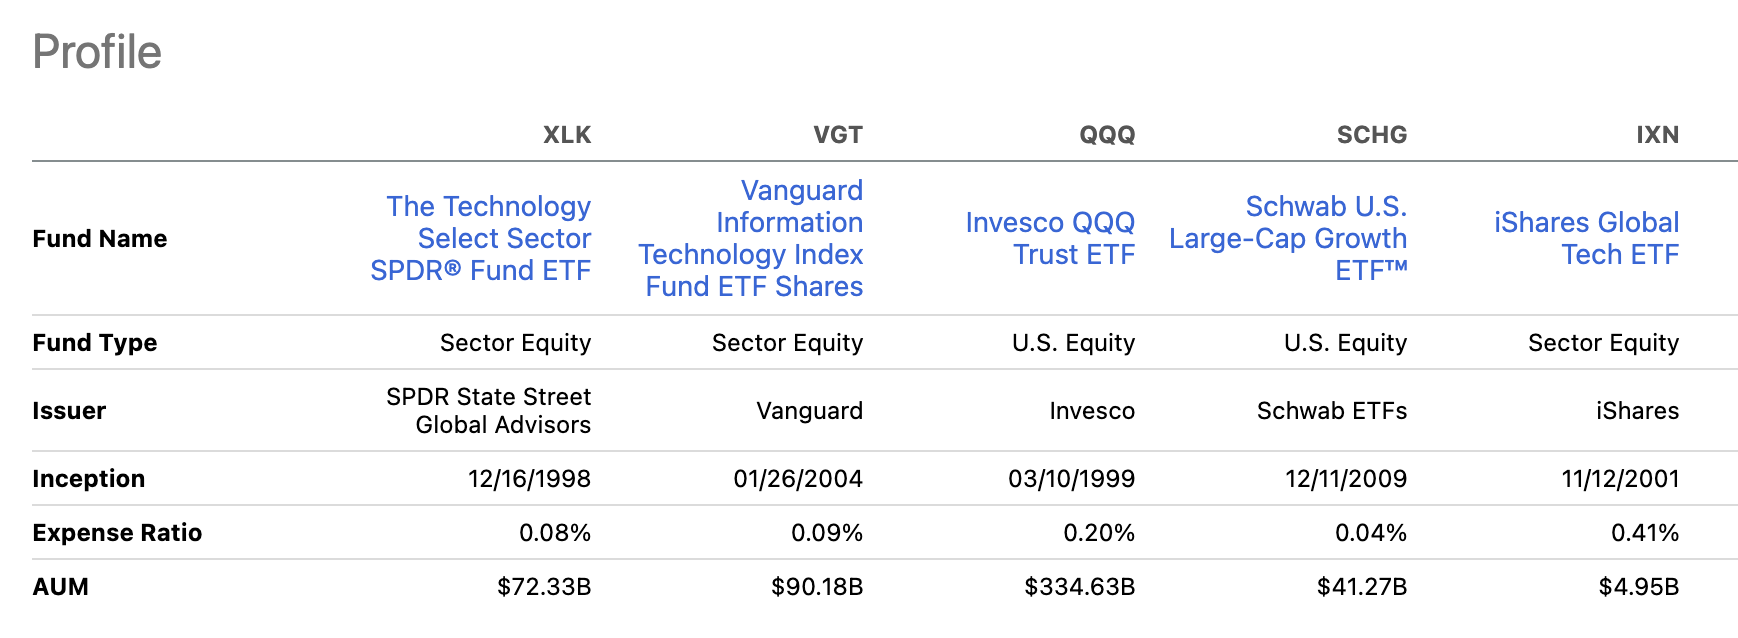Click the Inception row label

click(88, 479)
